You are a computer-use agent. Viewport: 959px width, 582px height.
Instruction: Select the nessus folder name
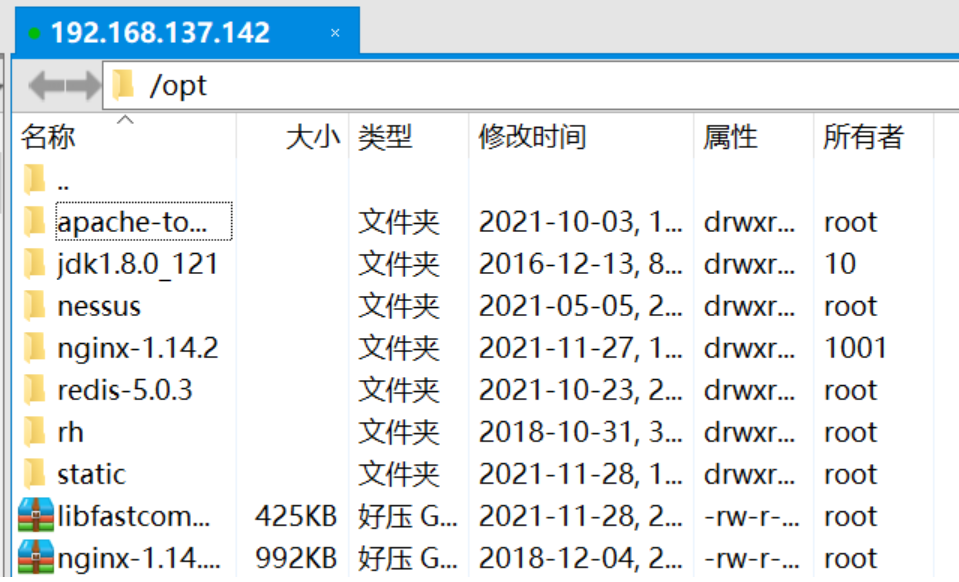(99, 306)
